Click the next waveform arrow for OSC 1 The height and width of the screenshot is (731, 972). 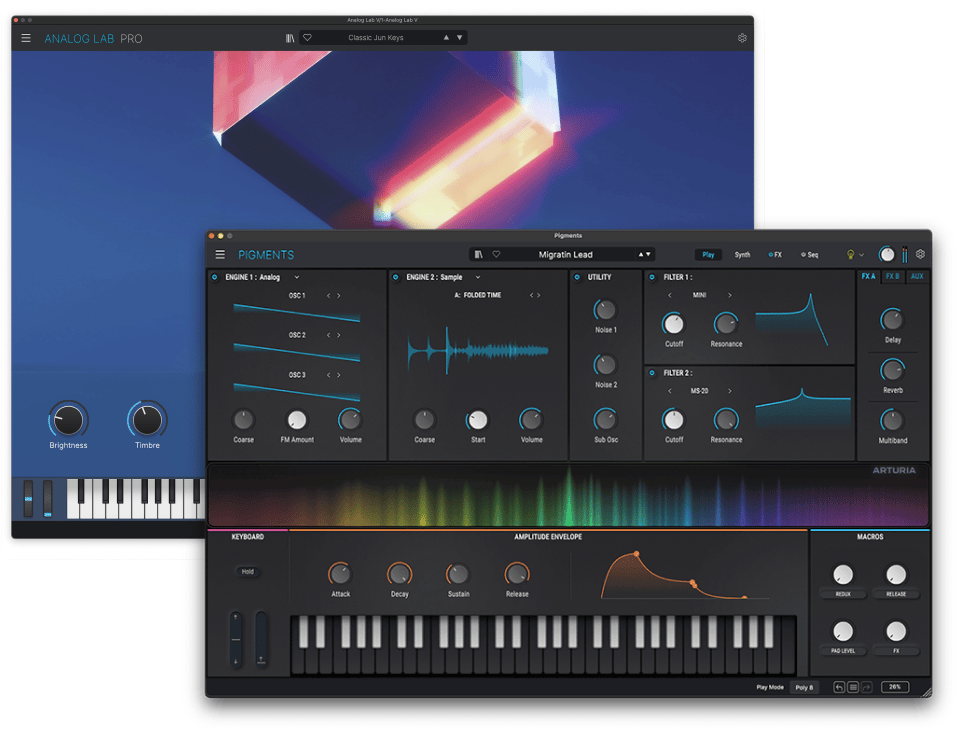(x=338, y=296)
